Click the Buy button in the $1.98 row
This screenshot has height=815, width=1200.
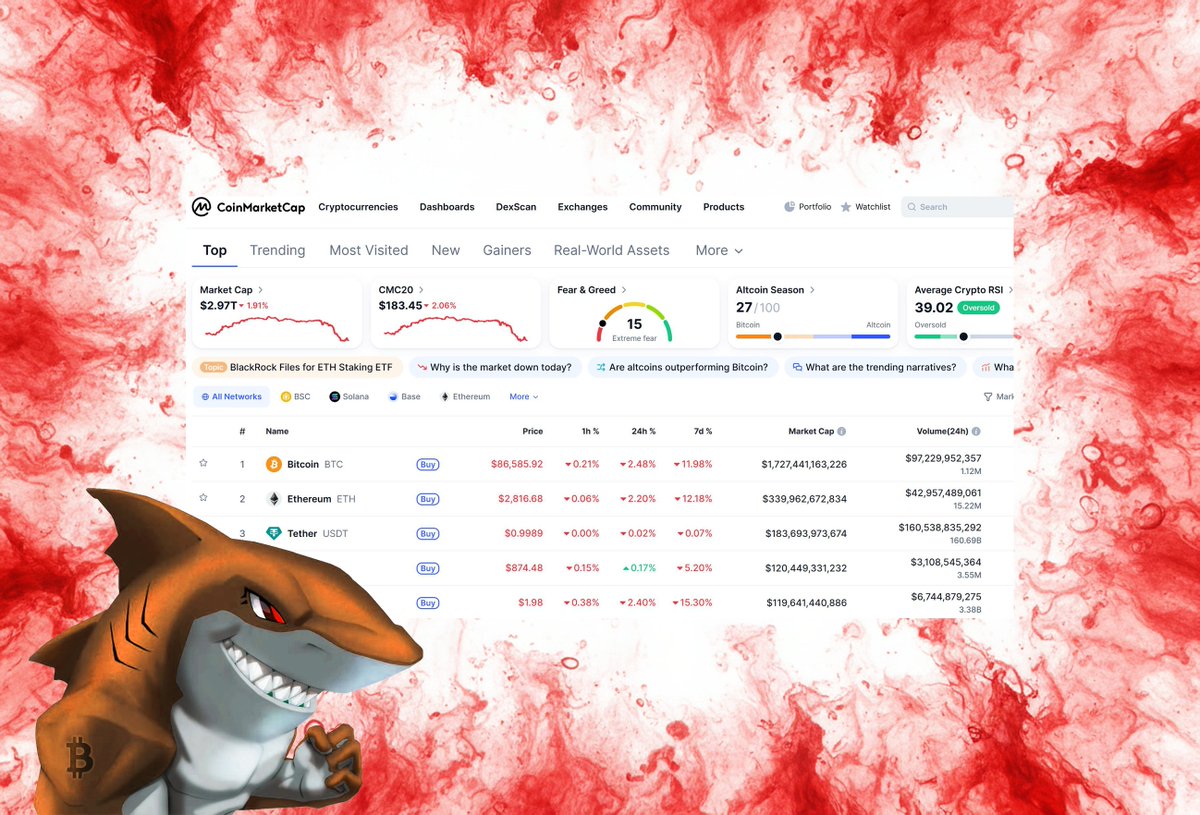coord(428,603)
